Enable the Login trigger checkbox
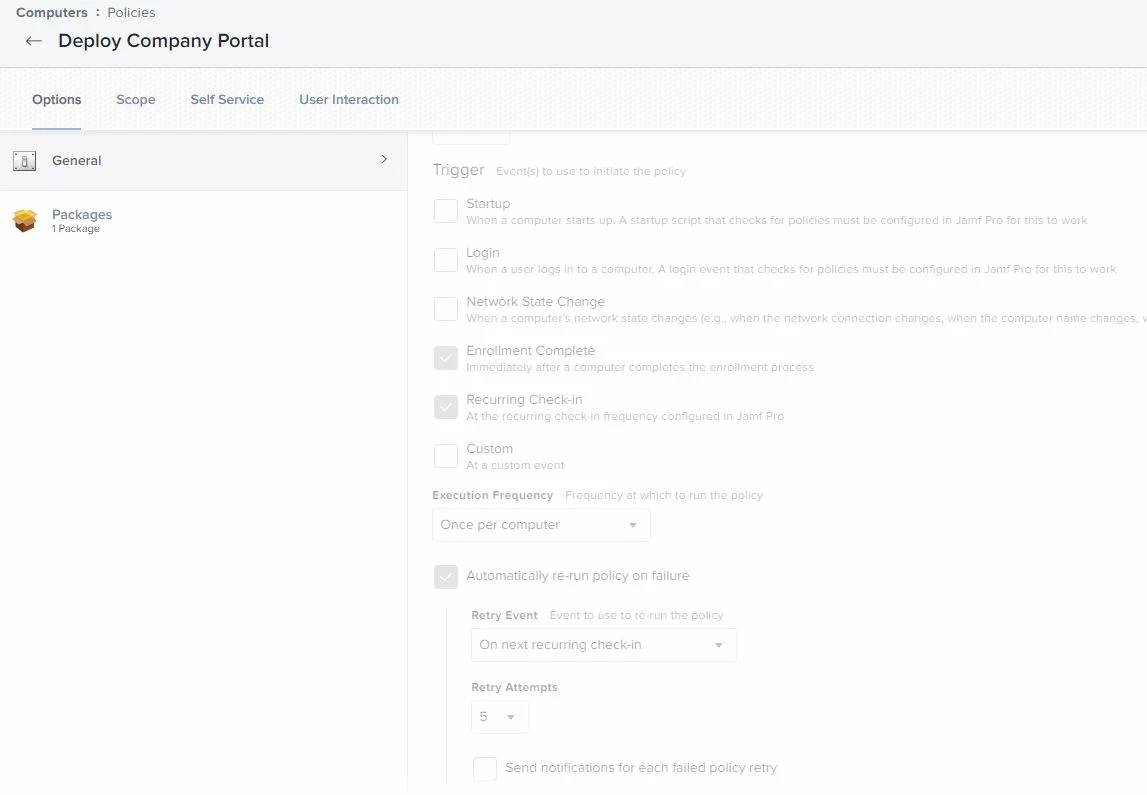Viewport: 1147px width, 795px height. [445, 260]
